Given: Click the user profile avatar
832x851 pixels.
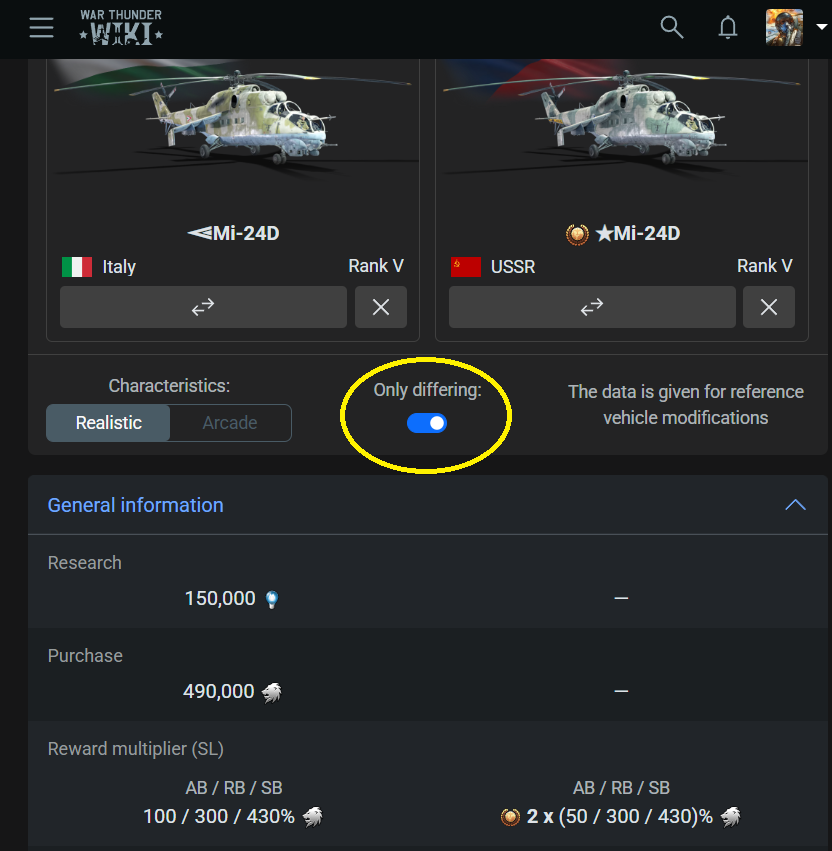Looking at the screenshot, I should pos(784,27).
